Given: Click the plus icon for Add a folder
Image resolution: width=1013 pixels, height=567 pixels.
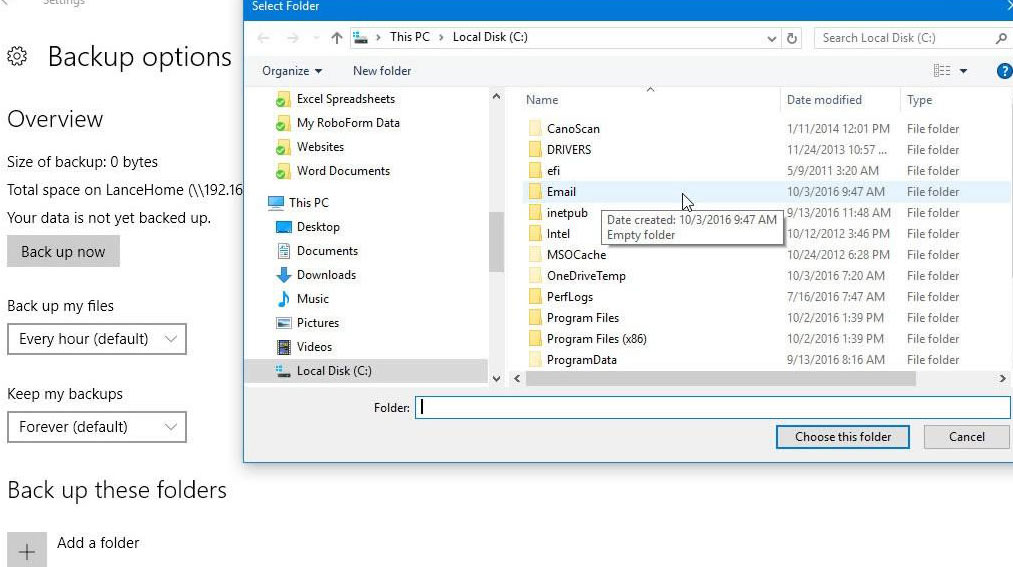Looking at the screenshot, I should 27,551.
